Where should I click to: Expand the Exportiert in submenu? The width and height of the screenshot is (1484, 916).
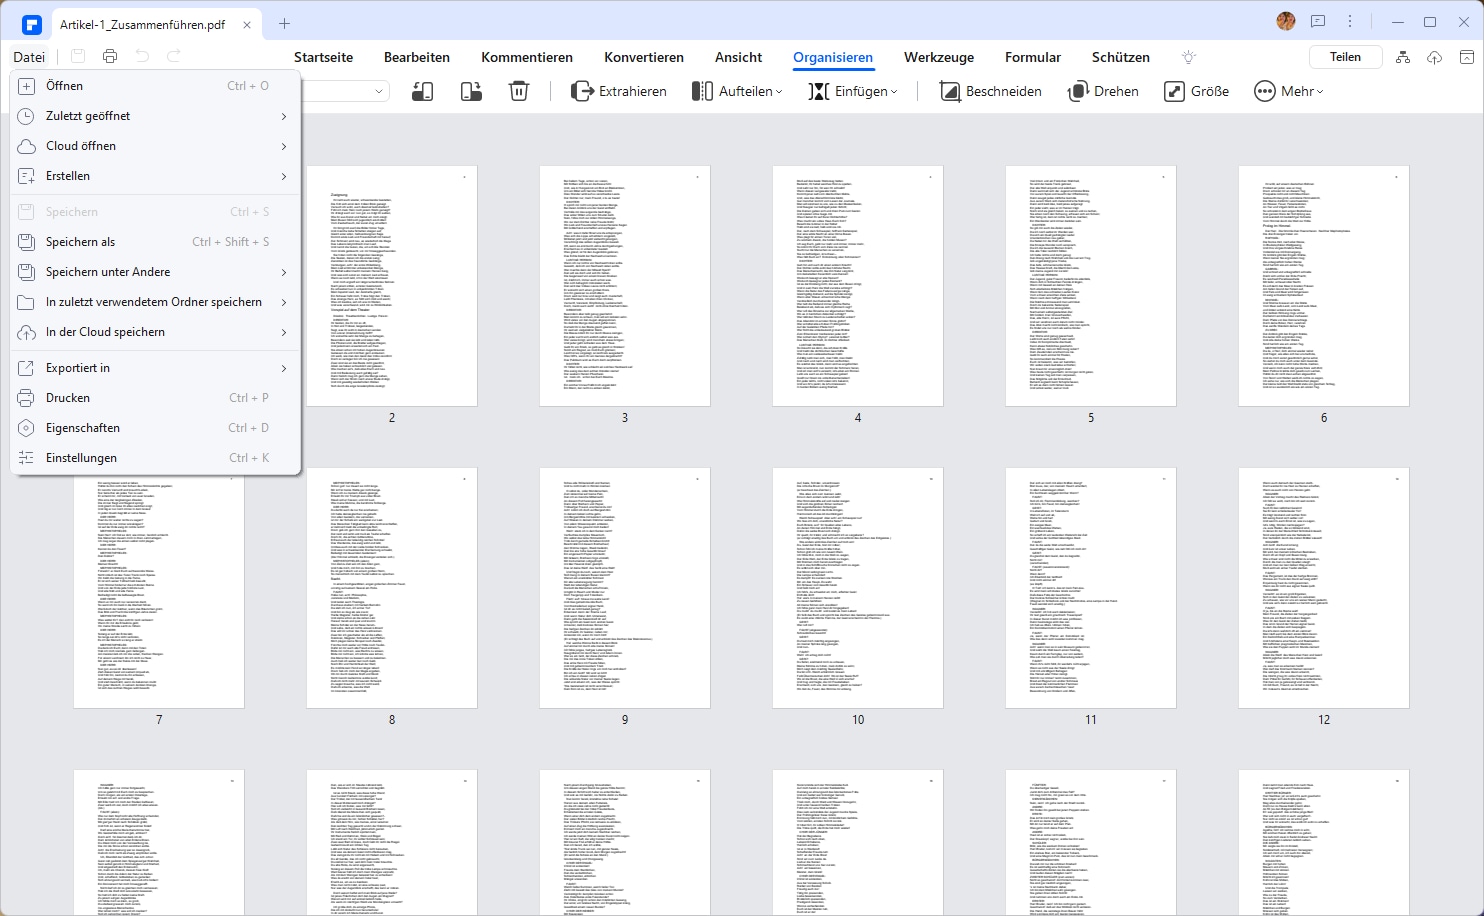click(155, 368)
